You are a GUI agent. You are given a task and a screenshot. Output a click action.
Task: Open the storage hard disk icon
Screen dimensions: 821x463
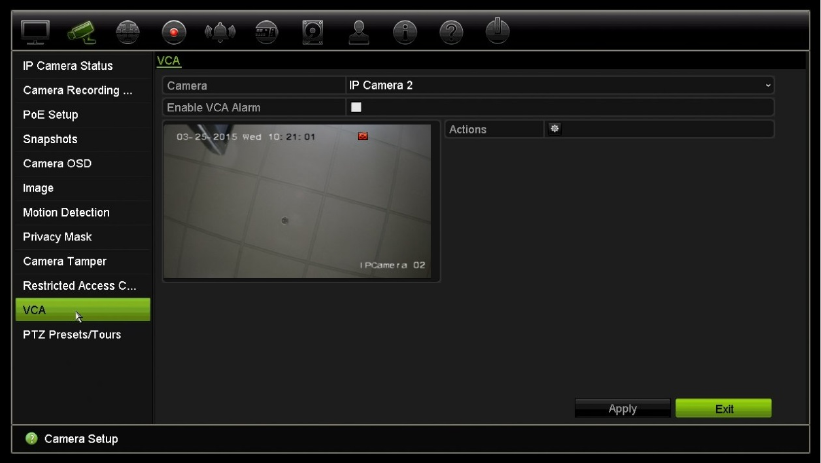tap(313, 32)
